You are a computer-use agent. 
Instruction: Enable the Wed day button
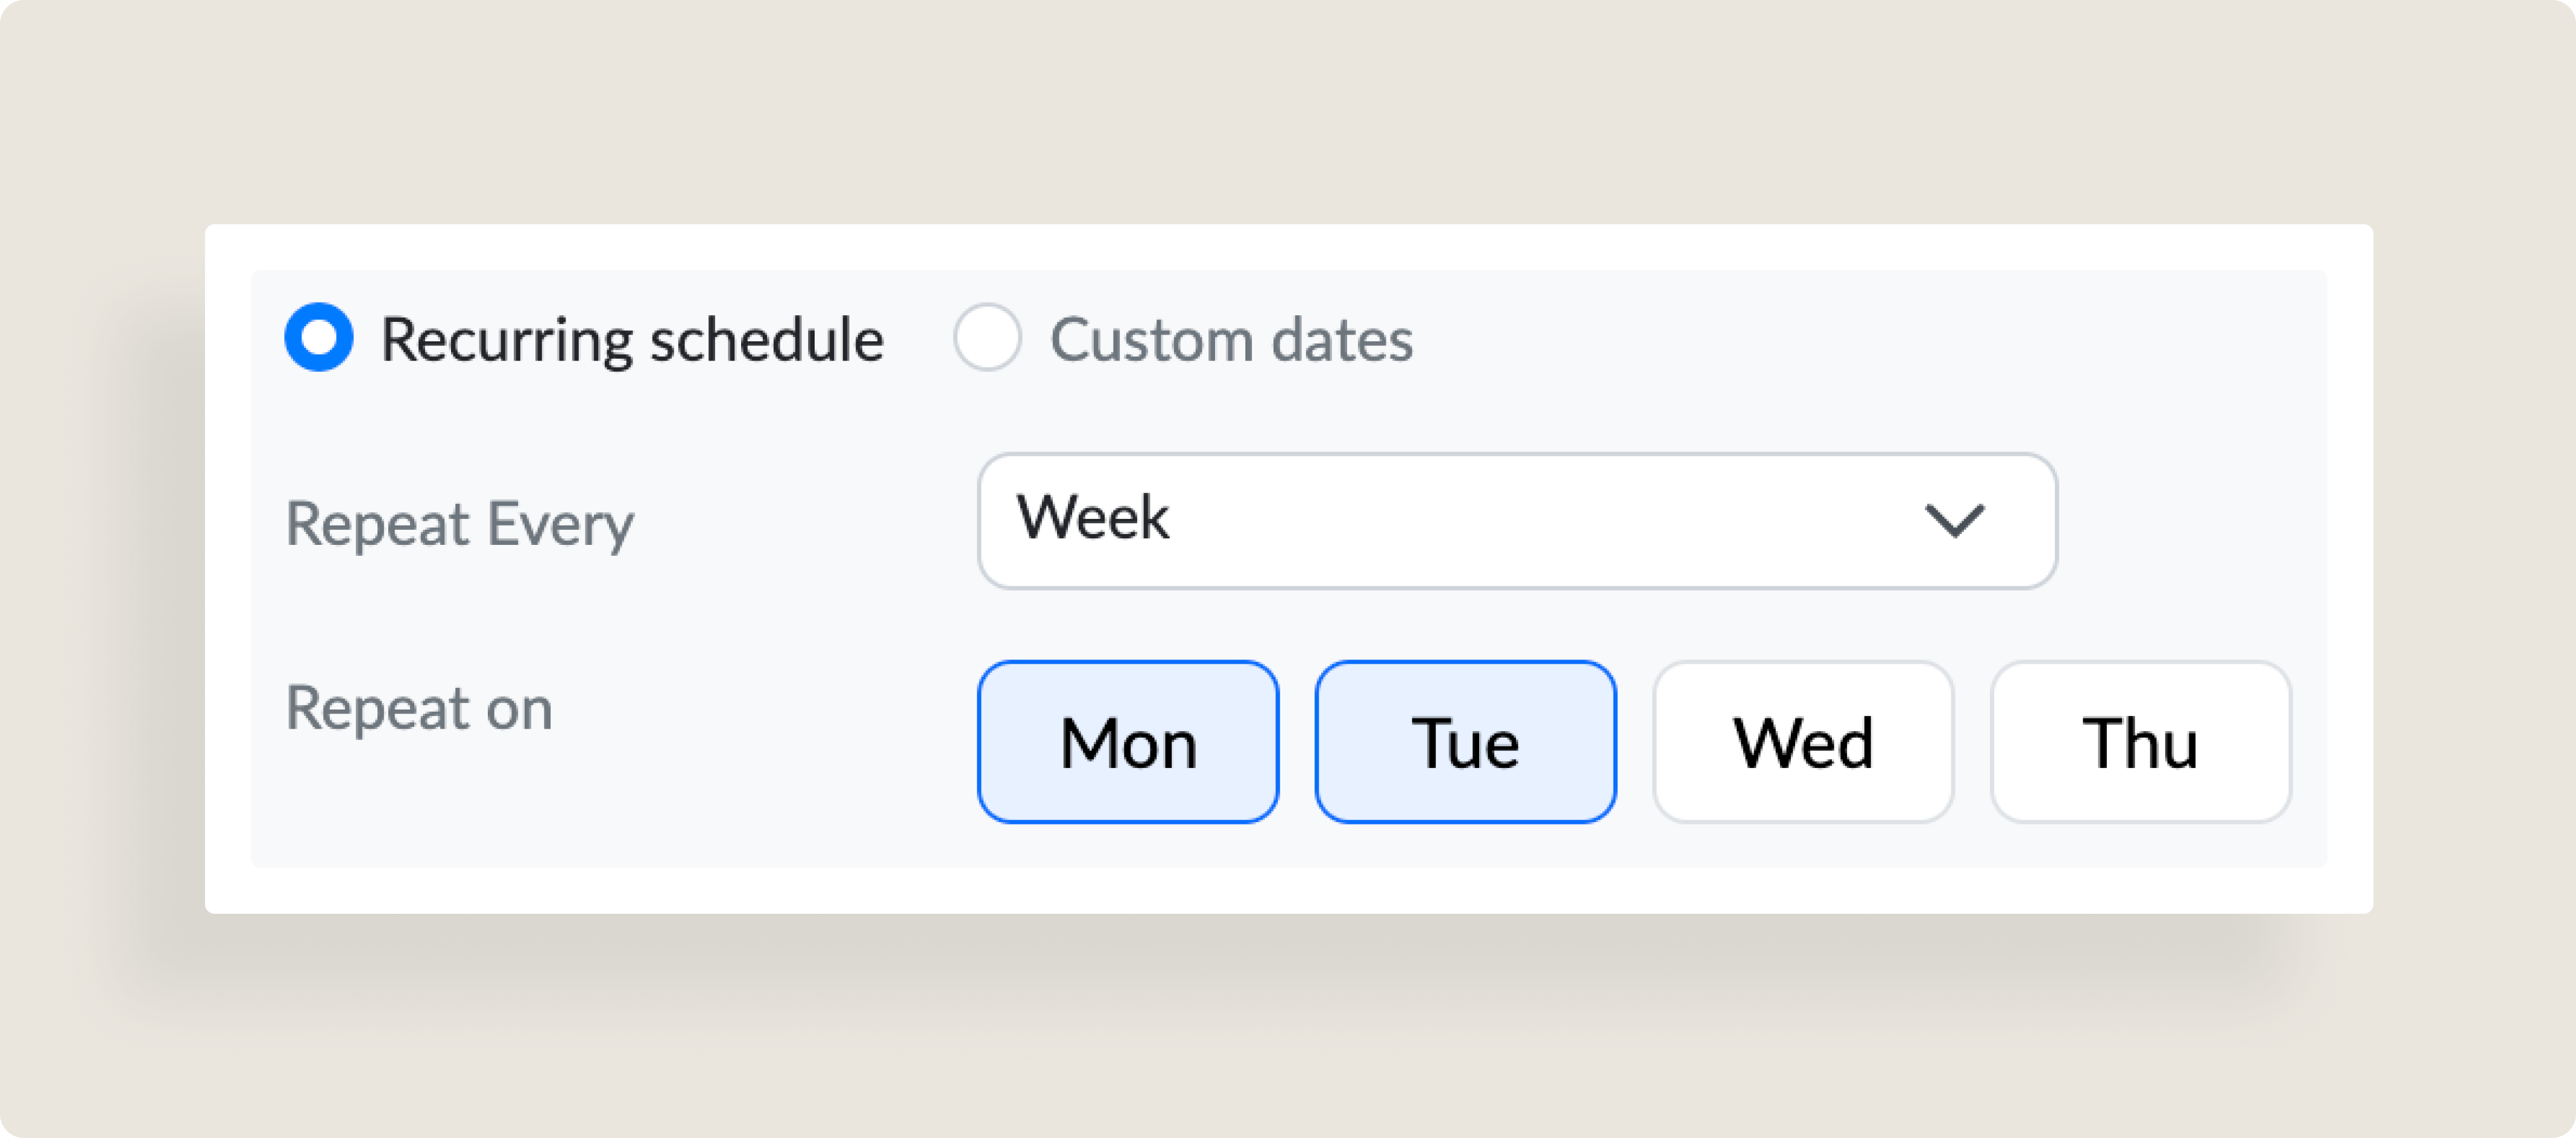(1802, 742)
